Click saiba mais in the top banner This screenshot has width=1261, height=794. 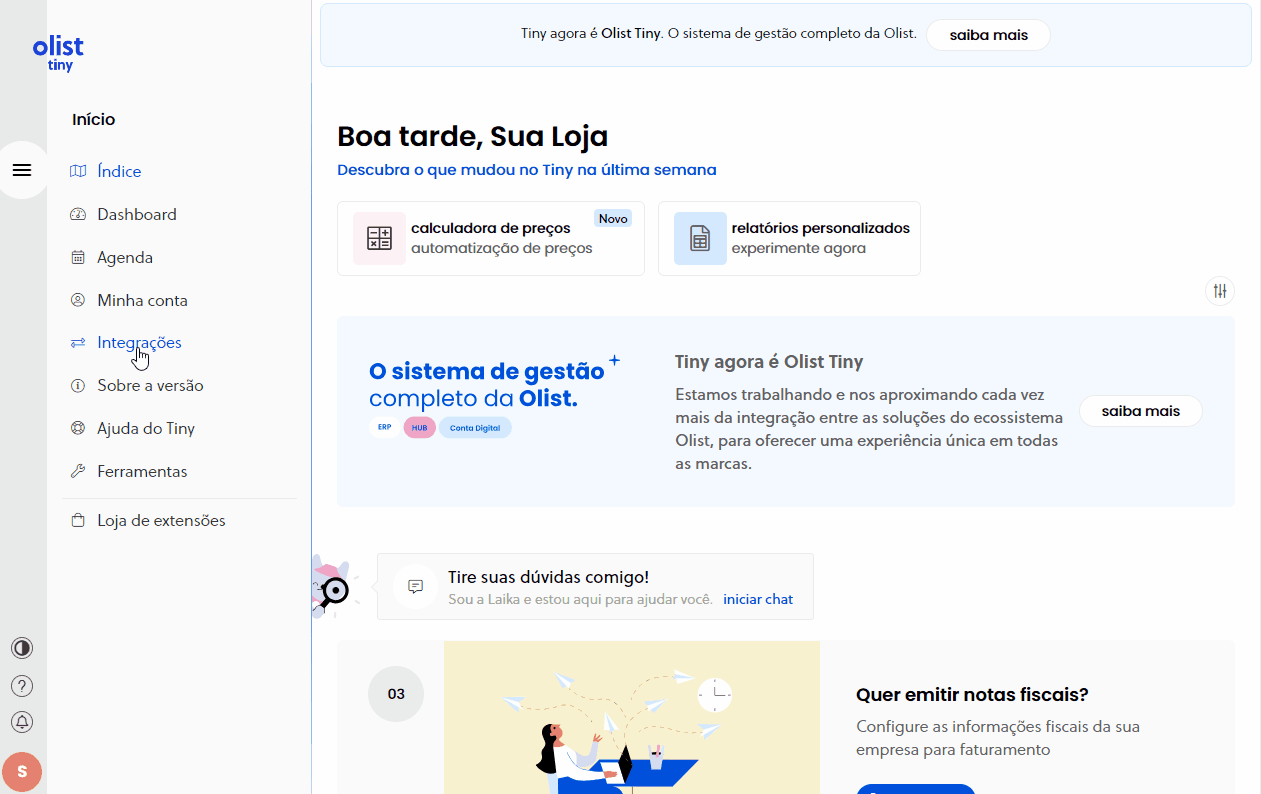pyautogui.click(x=989, y=35)
